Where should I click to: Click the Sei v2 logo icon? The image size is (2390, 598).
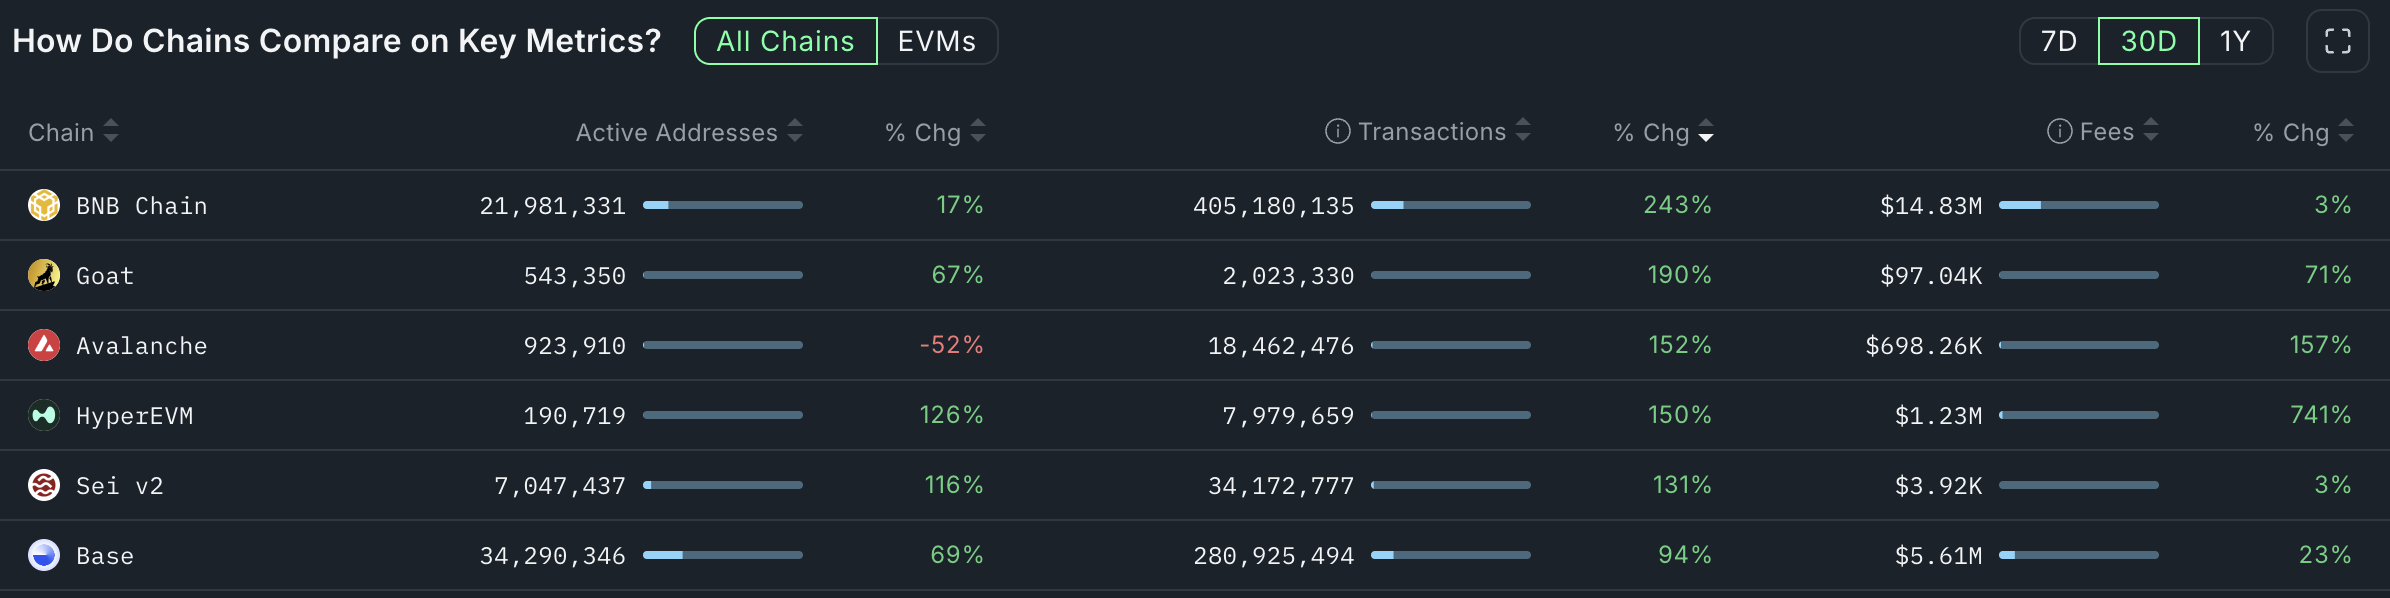(x=44, y=485)
